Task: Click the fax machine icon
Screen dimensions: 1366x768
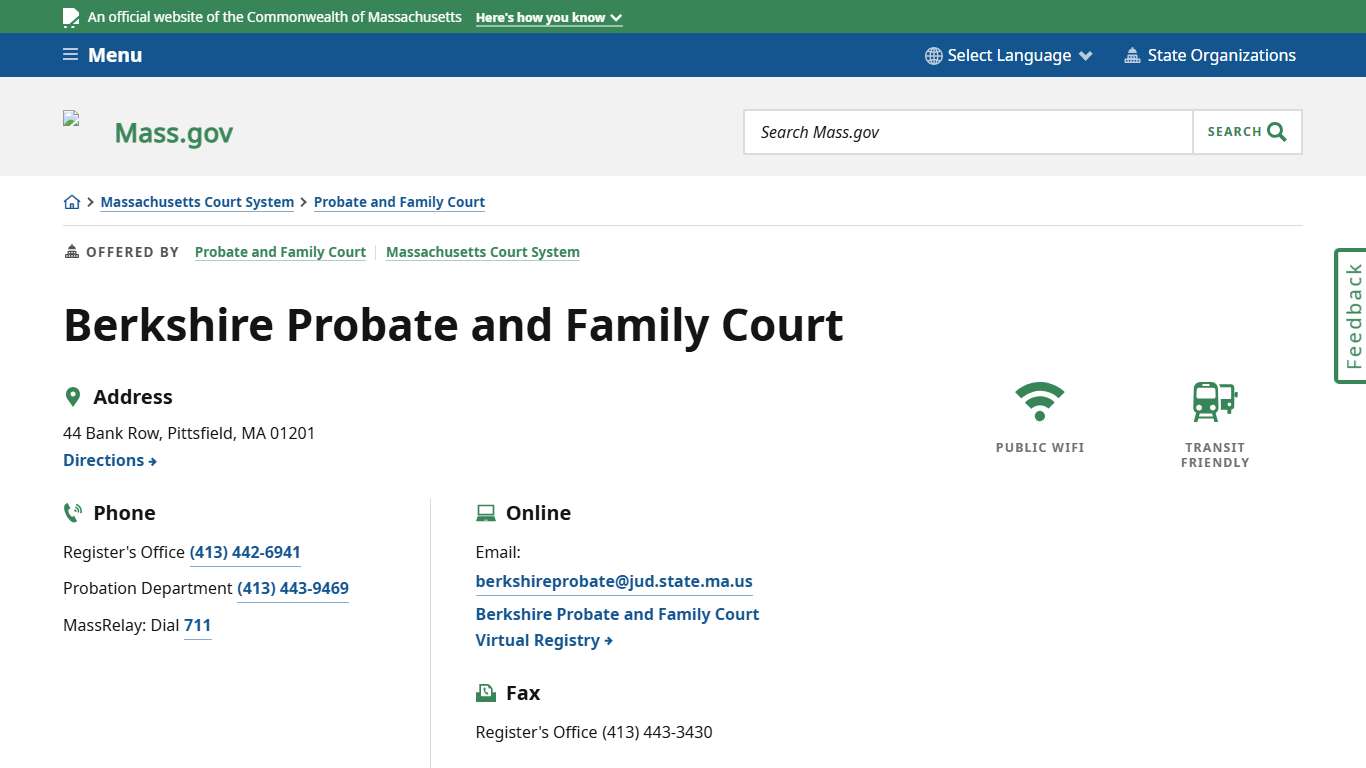Action: click(x=486, y=692)
